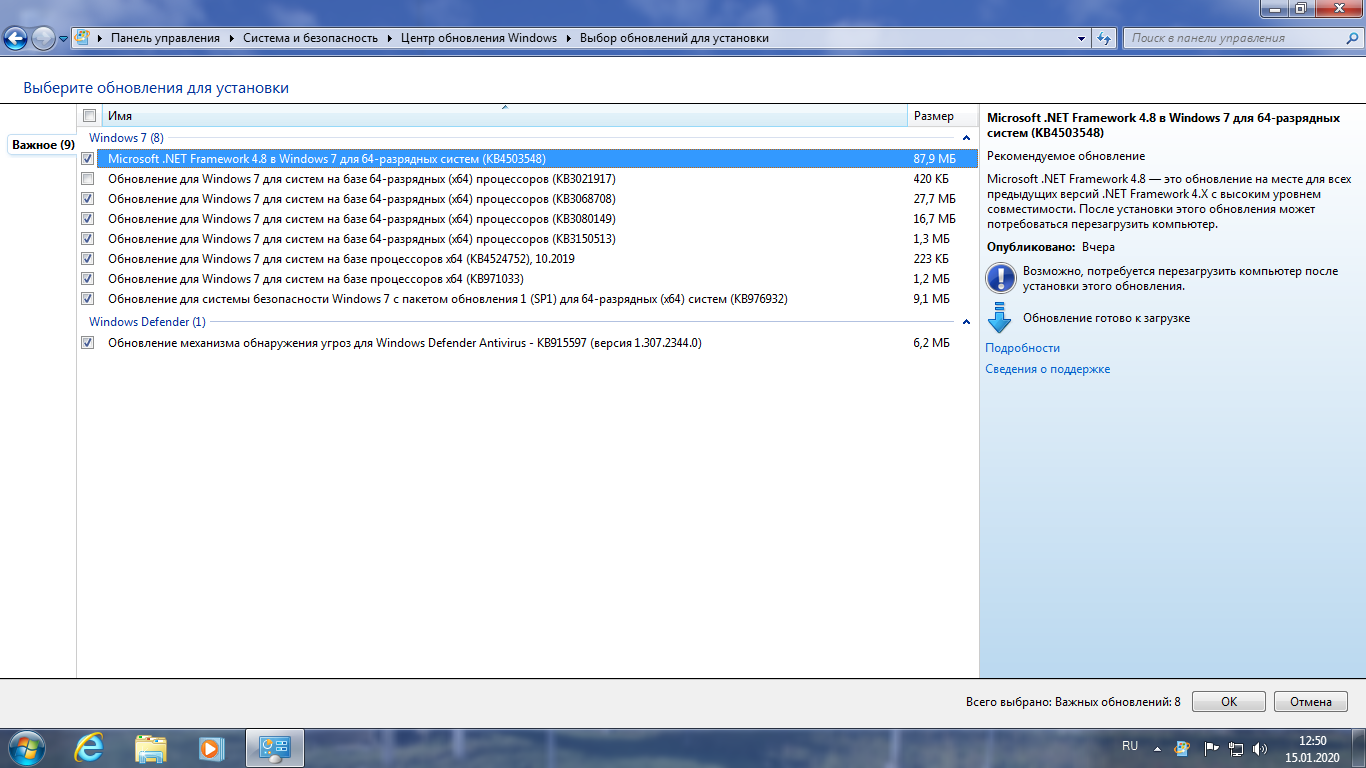
Task: Click the RU language indicator
Action: 1130,746
